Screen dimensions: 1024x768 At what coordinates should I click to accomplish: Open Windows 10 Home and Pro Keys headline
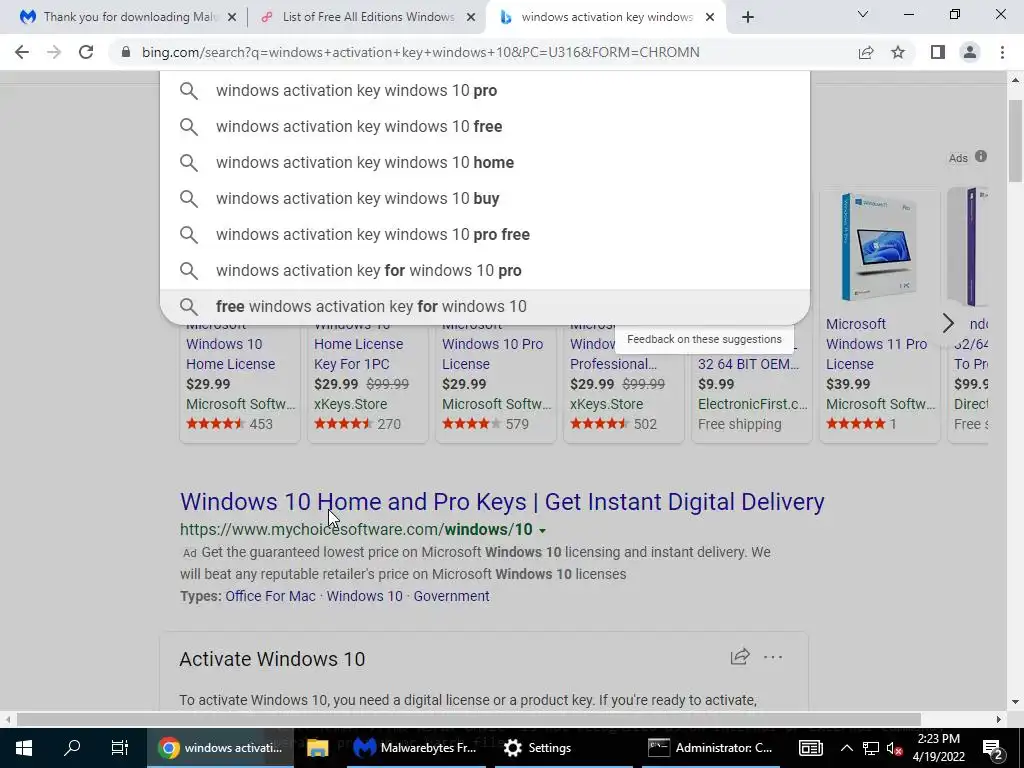pos(502,502)
